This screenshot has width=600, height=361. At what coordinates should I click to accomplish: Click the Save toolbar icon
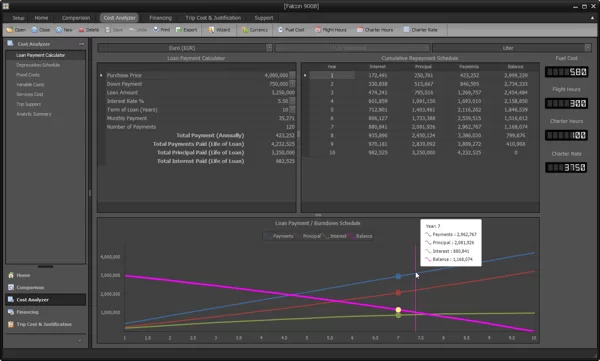(x=108, y=29)
